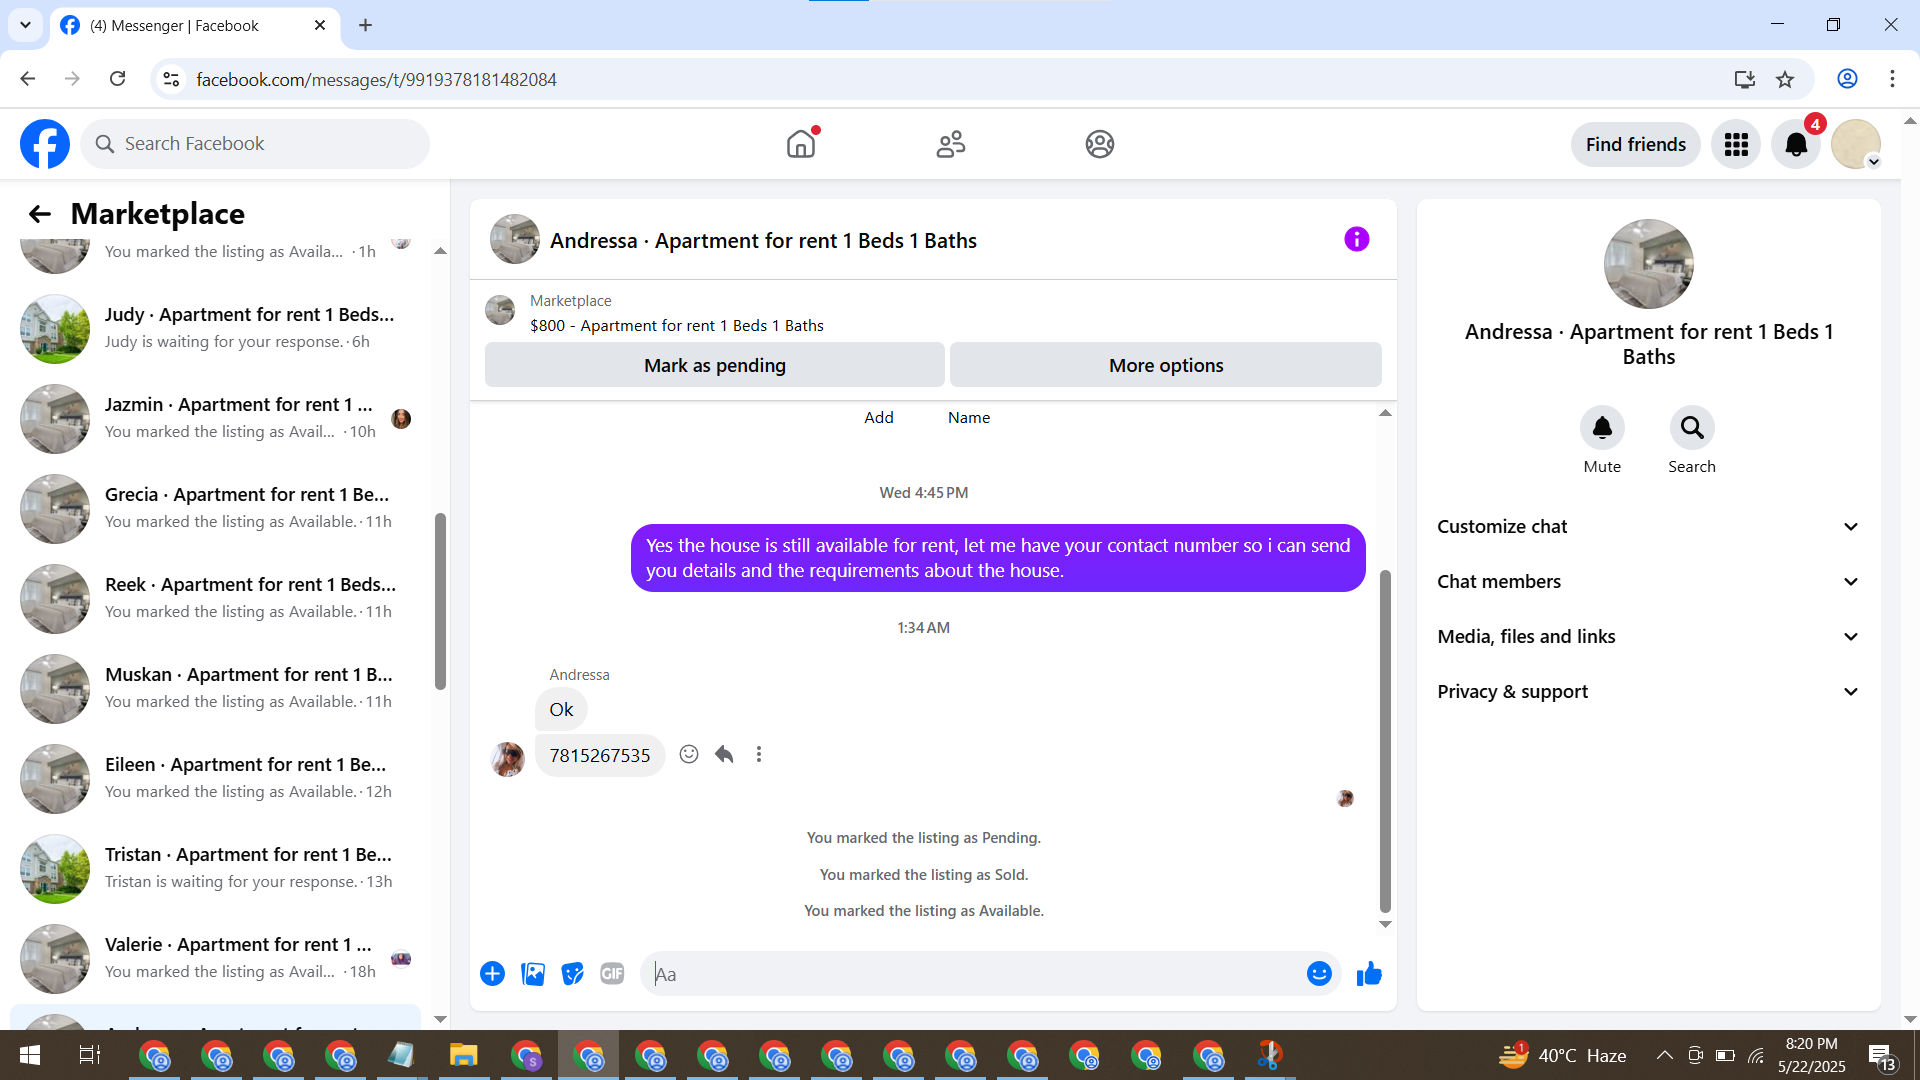The image size is (1920, 1080).
Task: Open more actions plus icon in composer
Action: pyautogui.click(x=492, y=974)
